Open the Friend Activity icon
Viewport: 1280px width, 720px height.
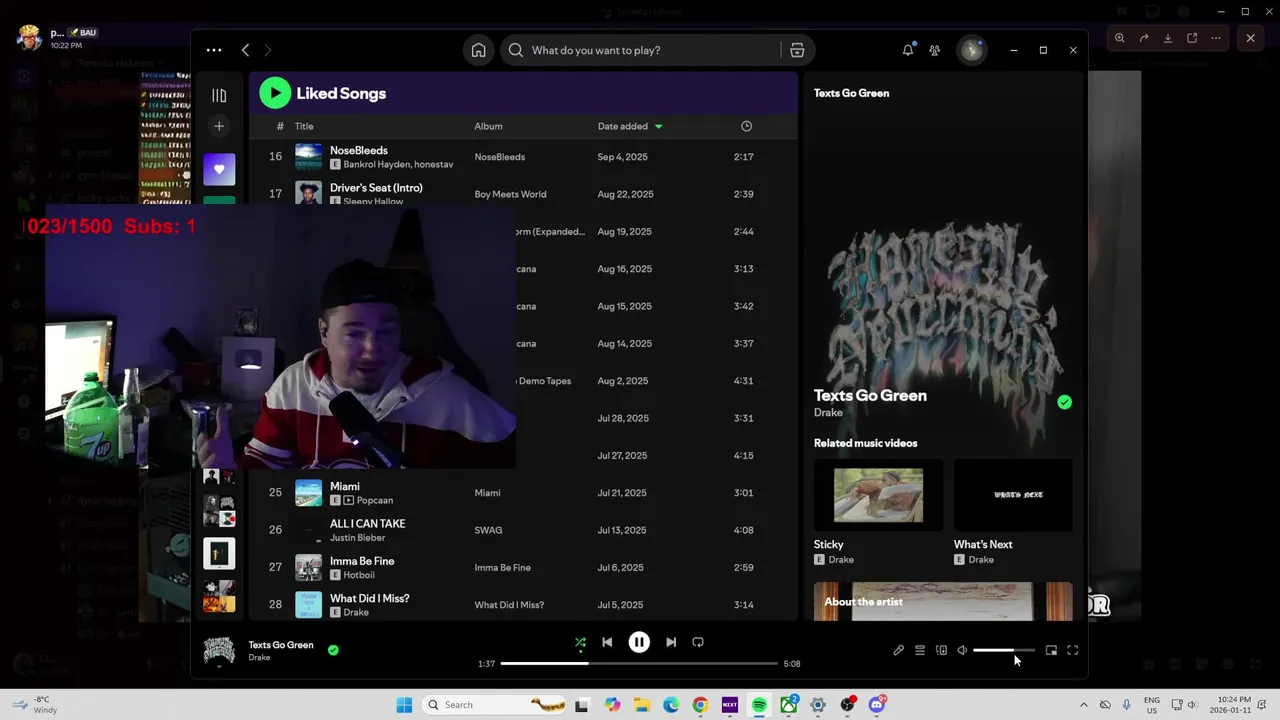point(935,50)
